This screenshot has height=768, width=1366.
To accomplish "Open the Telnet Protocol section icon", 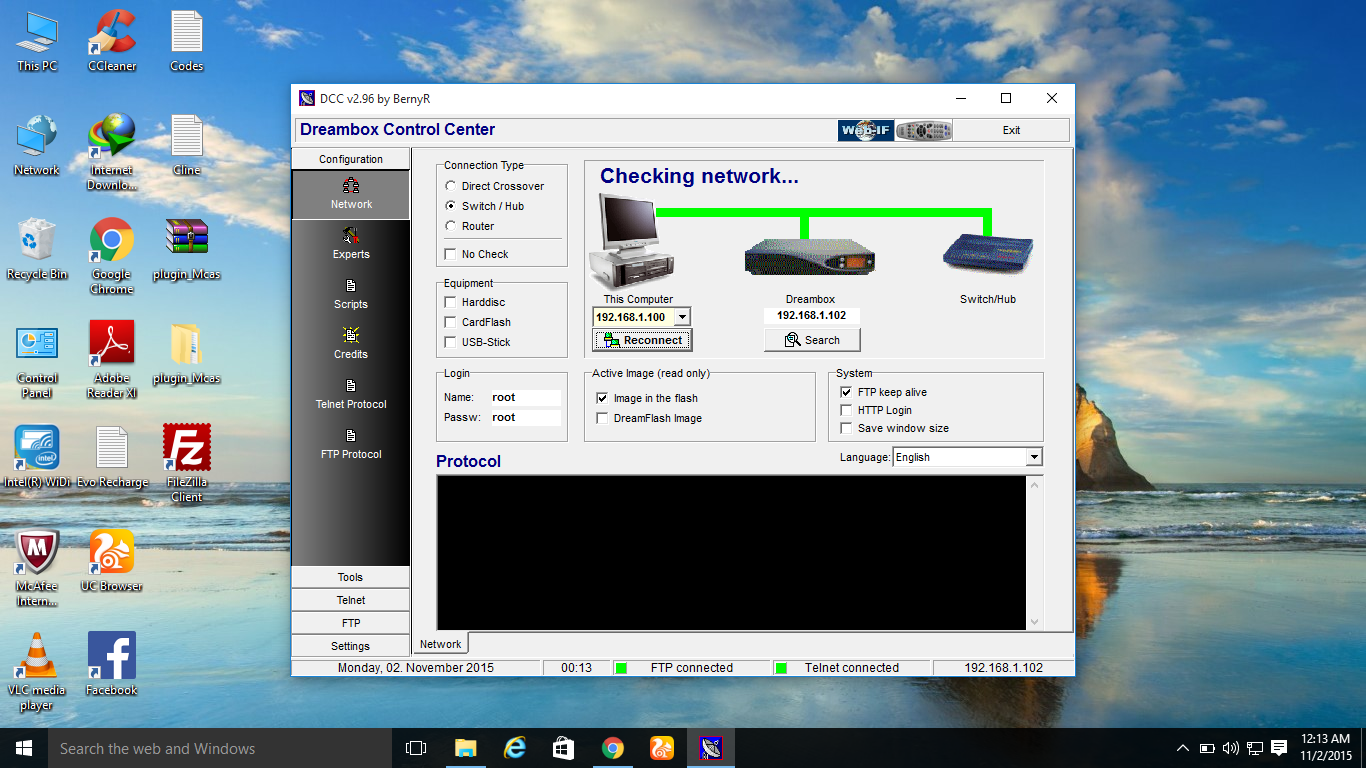I will (351, 385).
